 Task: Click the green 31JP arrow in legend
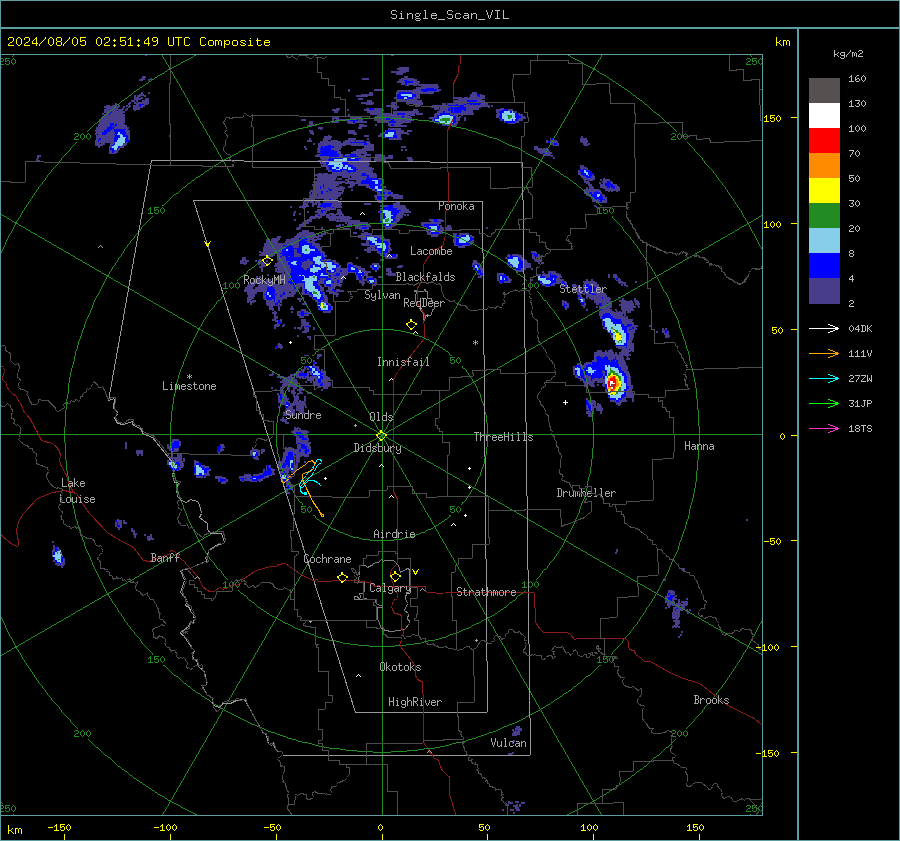[x=824, y=404]
